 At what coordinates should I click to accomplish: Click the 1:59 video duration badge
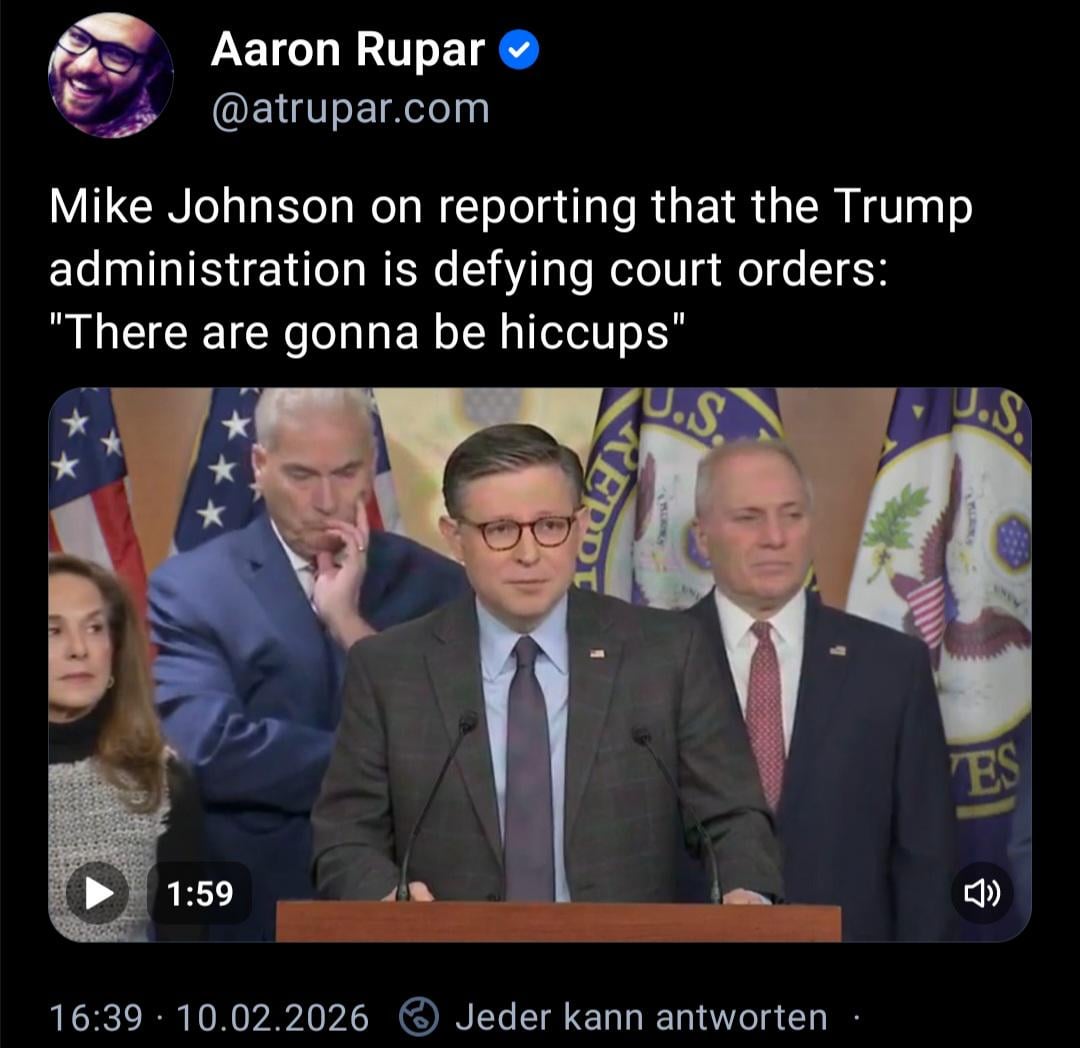tap(200, 893)
